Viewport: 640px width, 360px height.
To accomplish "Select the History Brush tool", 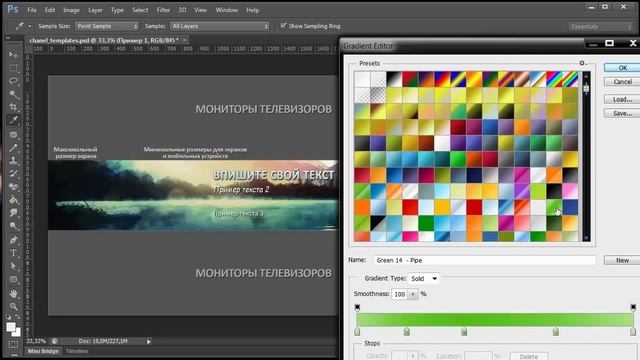I will pyautogui.click(x=13, y=173).
